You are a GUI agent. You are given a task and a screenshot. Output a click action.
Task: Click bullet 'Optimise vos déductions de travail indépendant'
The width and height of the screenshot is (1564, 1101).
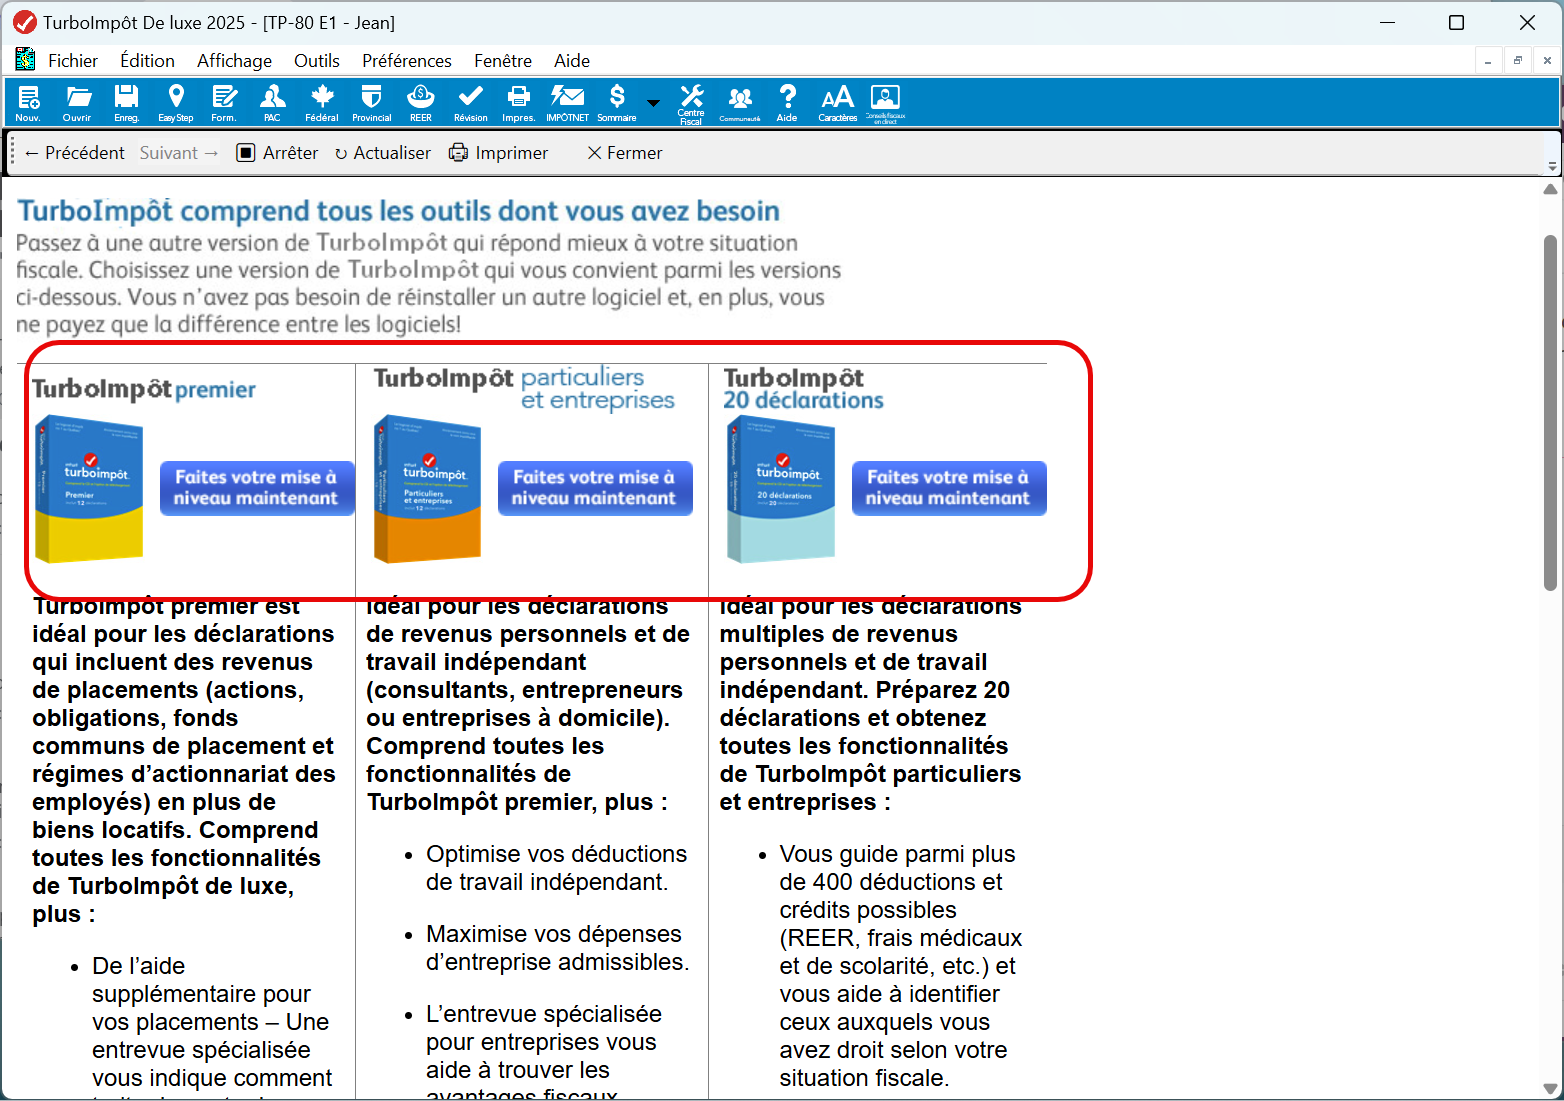click(556, 868)
